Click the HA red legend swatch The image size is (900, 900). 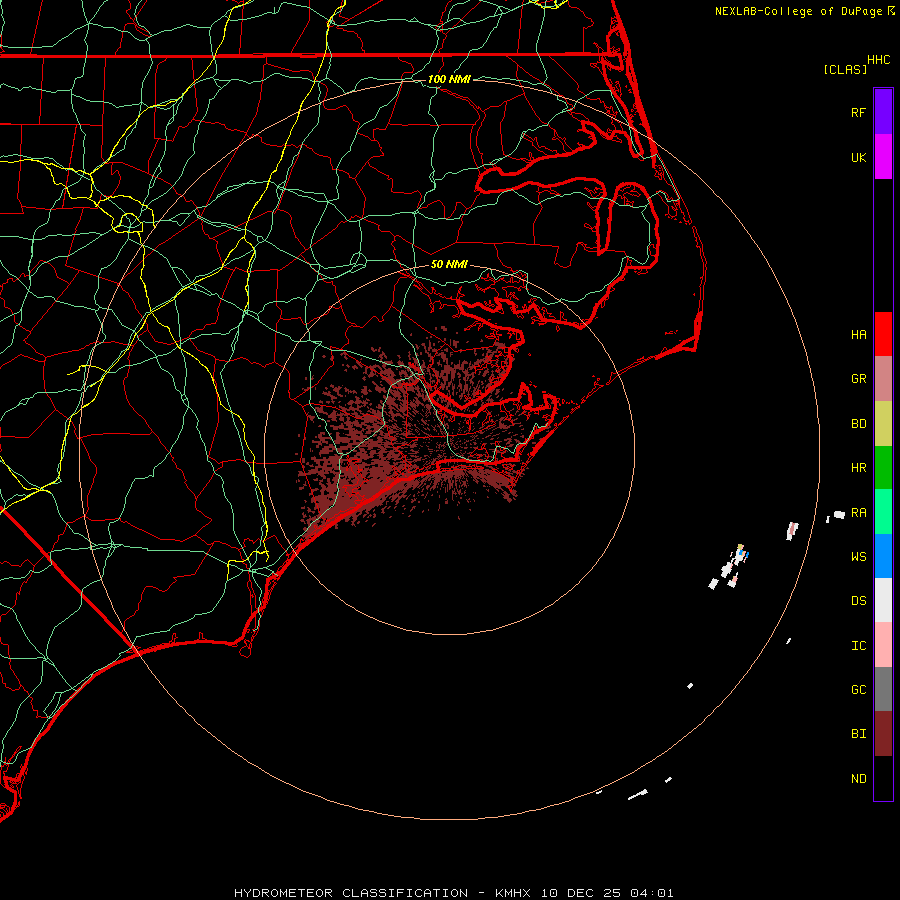tap(883, 334)
